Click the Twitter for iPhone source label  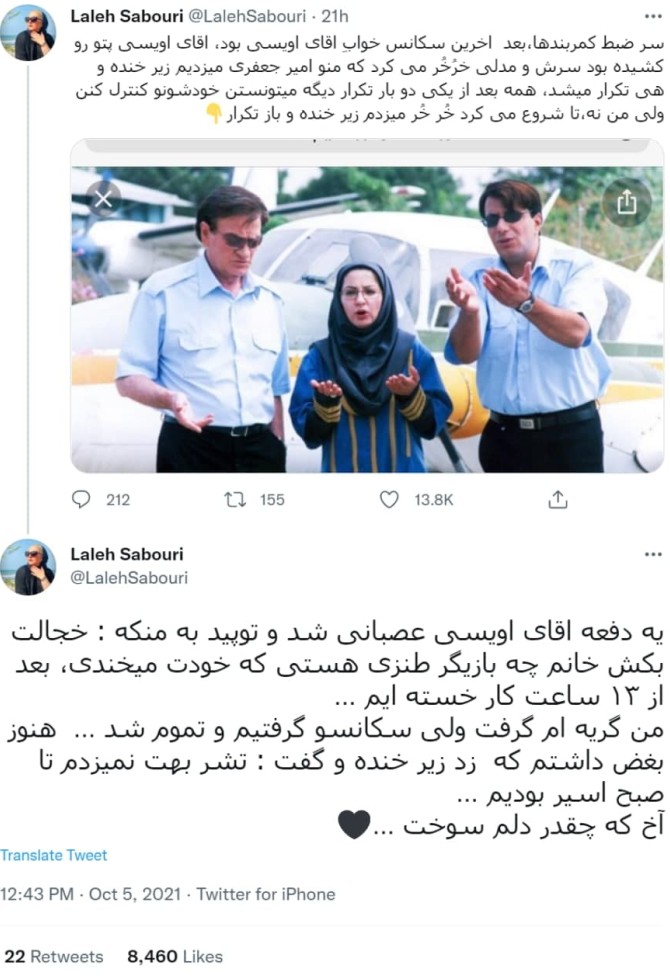tap(266, 894)
